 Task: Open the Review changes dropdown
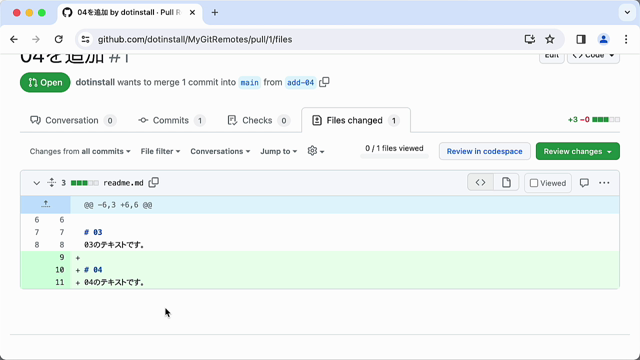578,151
